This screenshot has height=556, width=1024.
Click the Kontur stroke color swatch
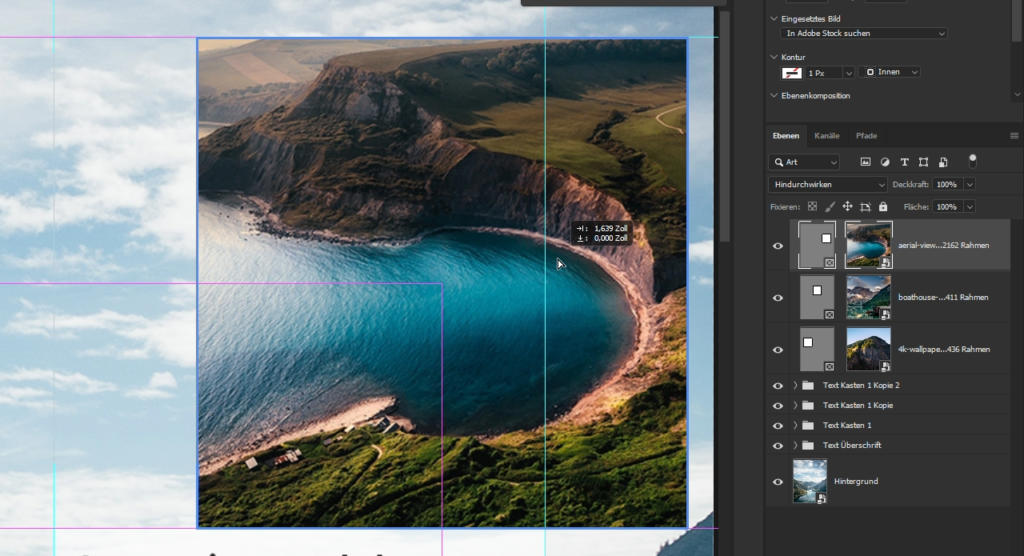coord(791,72)
